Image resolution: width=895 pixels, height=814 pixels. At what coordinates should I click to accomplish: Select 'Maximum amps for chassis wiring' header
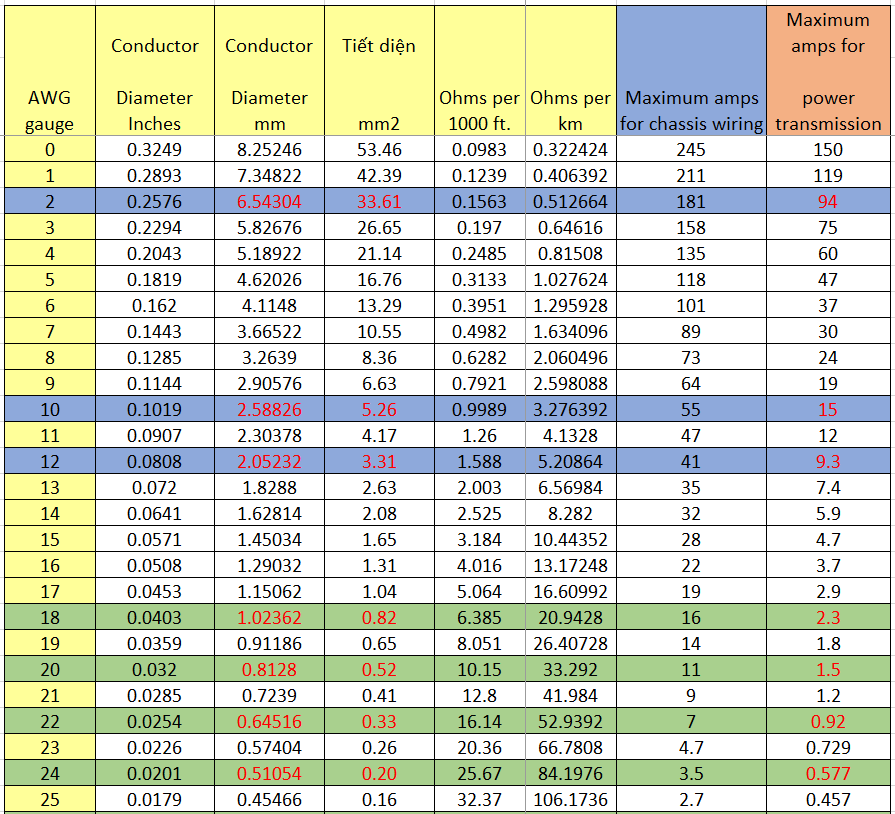691,71
